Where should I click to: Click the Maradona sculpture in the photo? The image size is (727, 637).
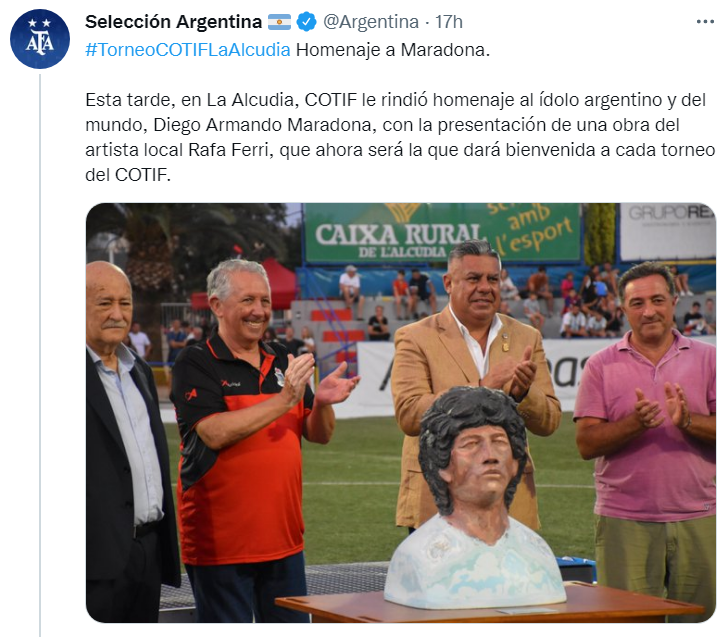pyautogui.click(x=474, y=498)
